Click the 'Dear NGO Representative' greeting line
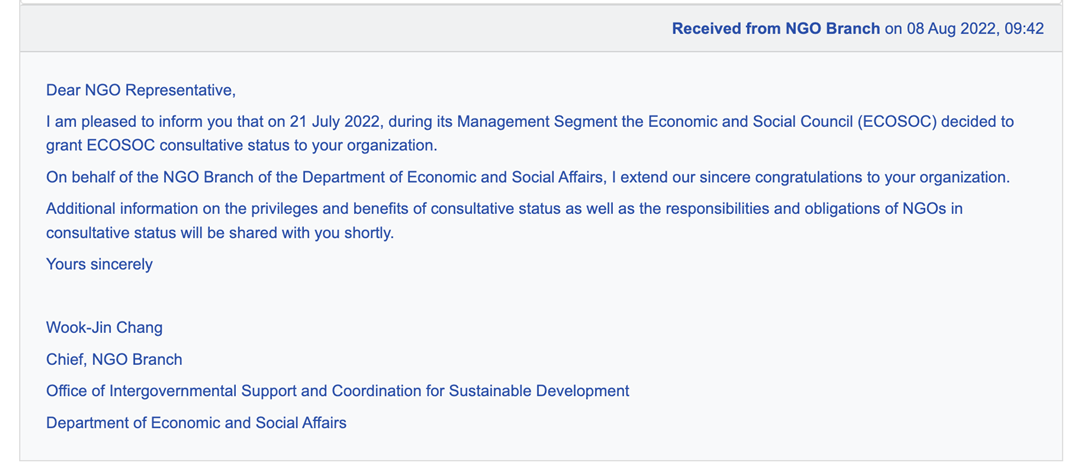 [141, 90]
